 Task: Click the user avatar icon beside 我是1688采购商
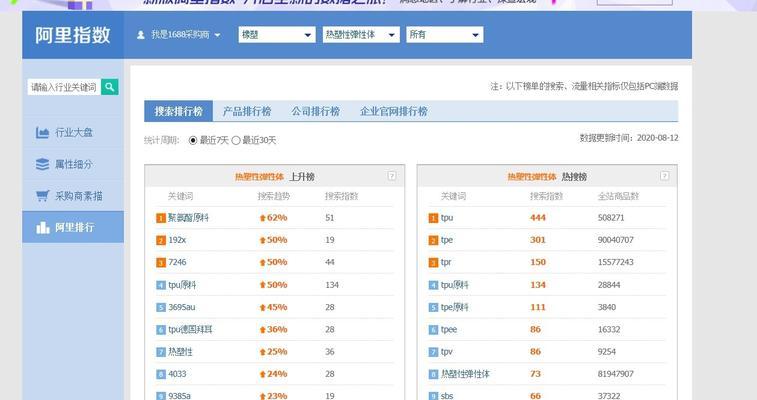(140, 35)
